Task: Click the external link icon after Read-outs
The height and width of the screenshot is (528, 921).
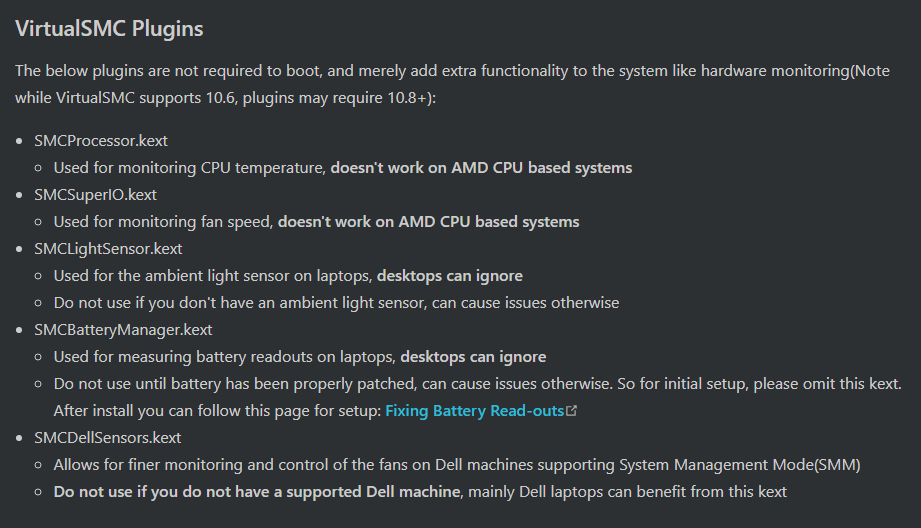Action: pos(572,411)
